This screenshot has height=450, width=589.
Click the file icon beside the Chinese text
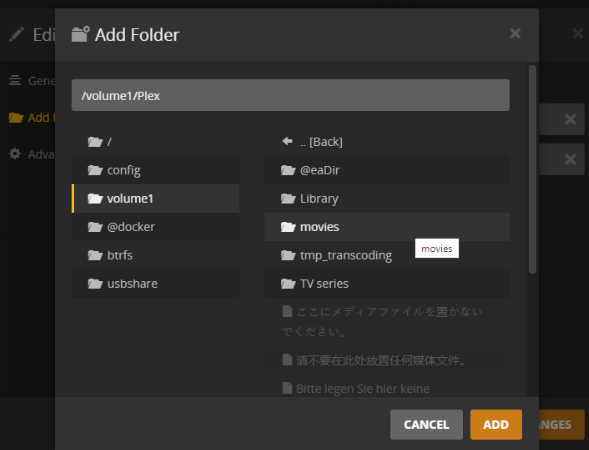(287, 359)
